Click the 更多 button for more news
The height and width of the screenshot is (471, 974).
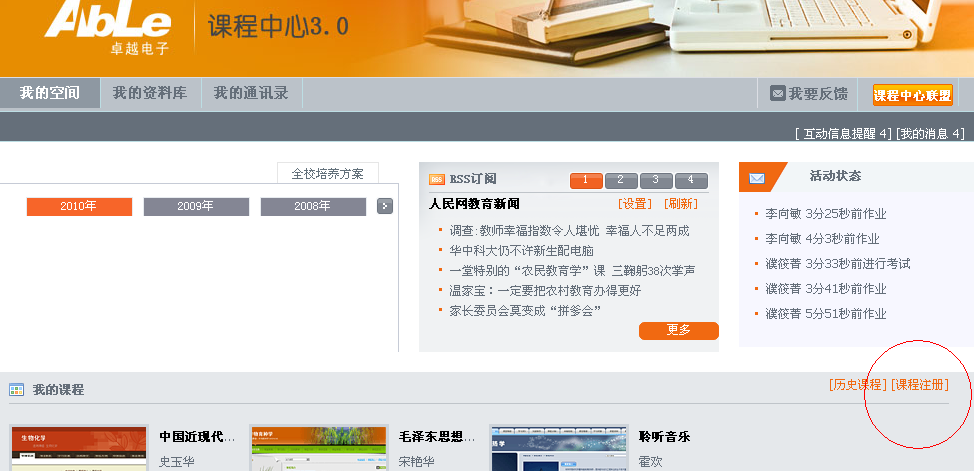click(x=678, y=330)
